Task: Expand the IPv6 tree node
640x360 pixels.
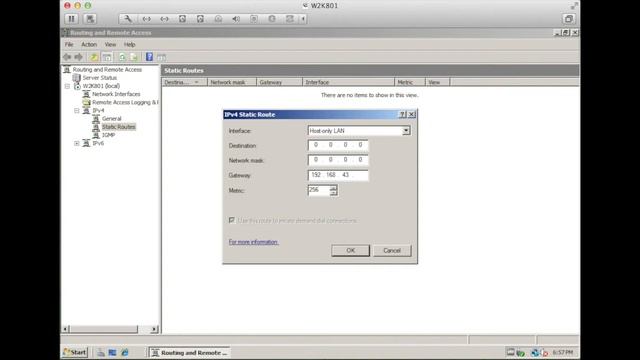Action: pyautogui.click(x=77, y=143)
